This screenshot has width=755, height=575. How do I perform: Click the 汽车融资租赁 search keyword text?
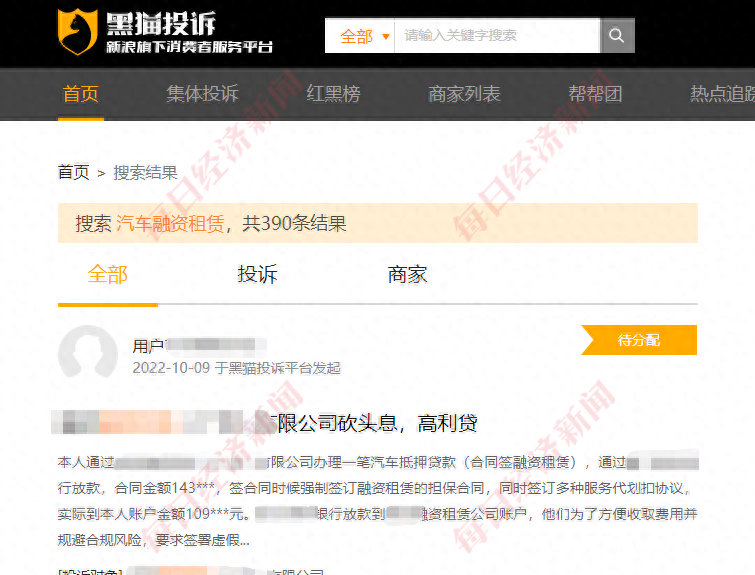(x=170, y=223)
